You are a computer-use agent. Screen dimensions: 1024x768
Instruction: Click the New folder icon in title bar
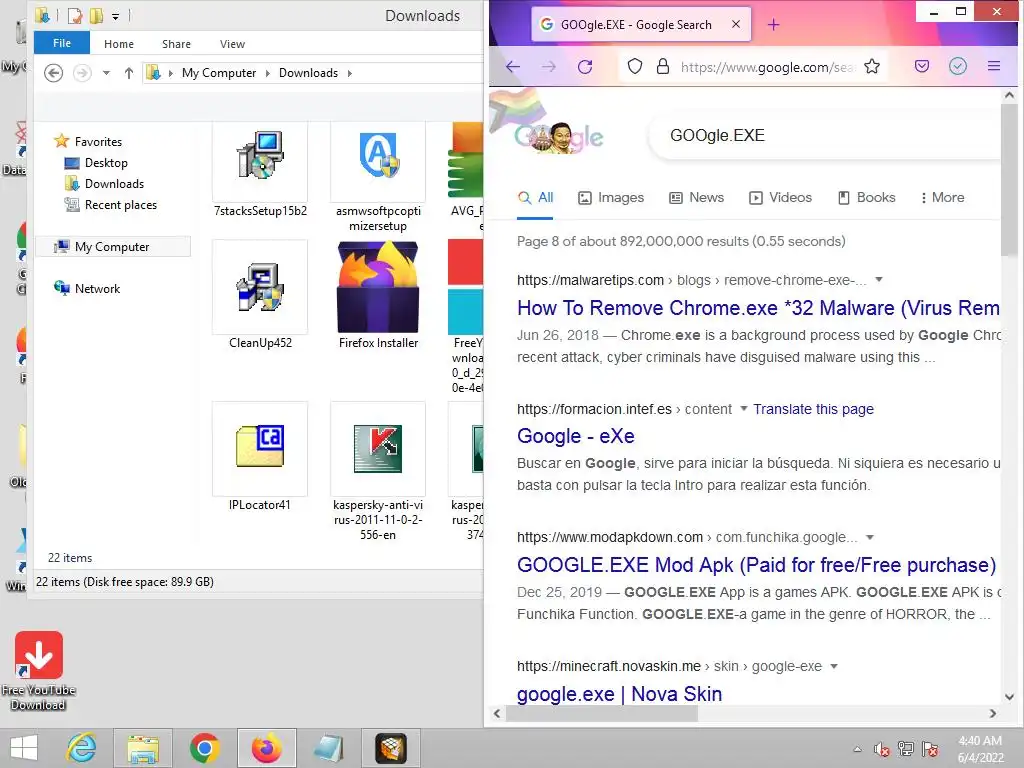tap(96, 16)
